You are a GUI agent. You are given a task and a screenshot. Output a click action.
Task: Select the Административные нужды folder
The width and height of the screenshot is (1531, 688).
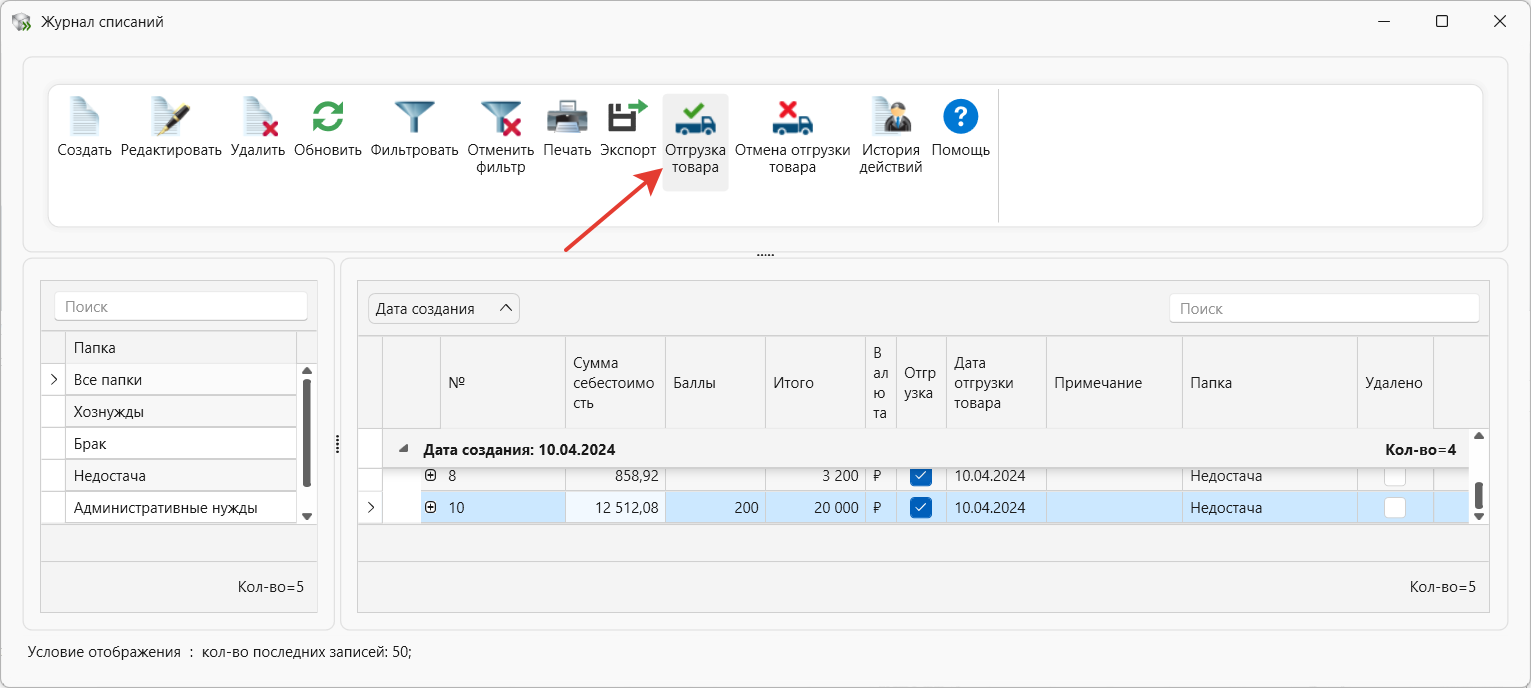(x=181, y=508)
